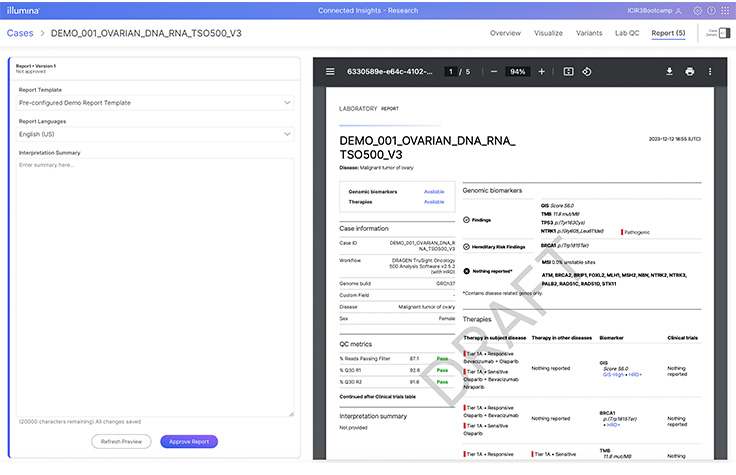
Task: Switch to the Lab QC tab
Action: [x=627, y=33]
